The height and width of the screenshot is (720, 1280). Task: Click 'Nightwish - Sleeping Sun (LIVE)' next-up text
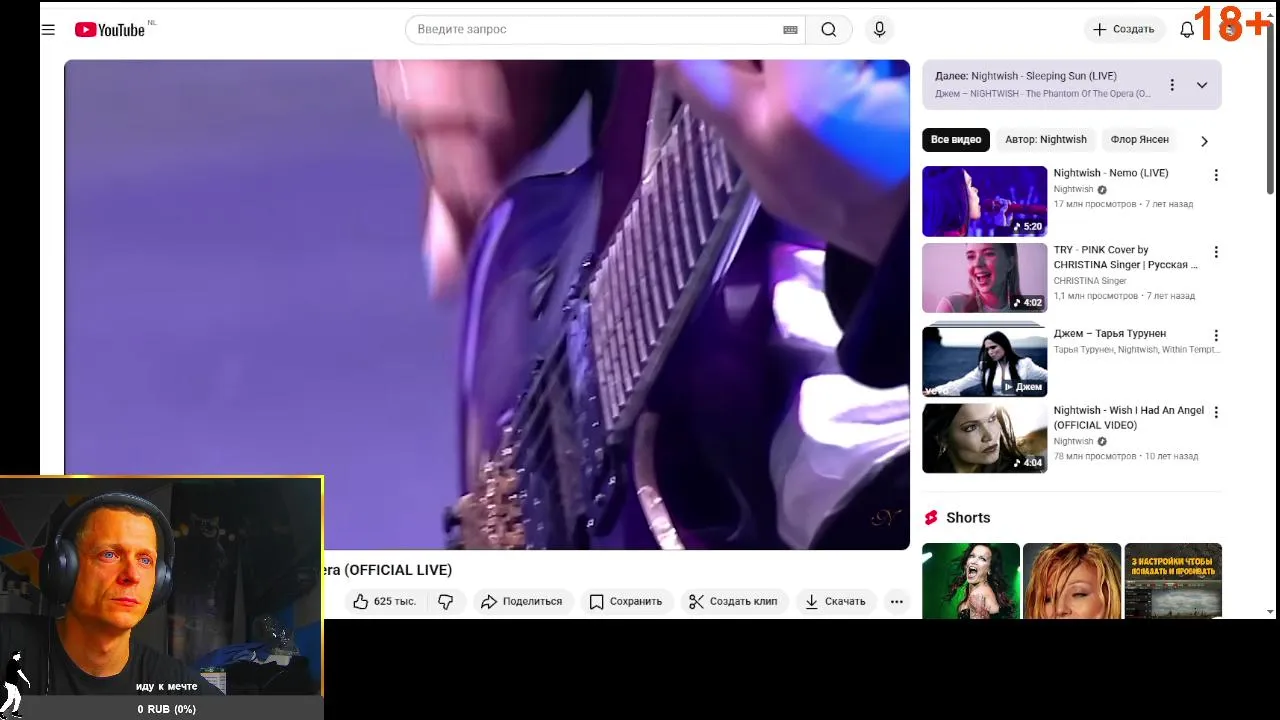(x=1044, y=76)
